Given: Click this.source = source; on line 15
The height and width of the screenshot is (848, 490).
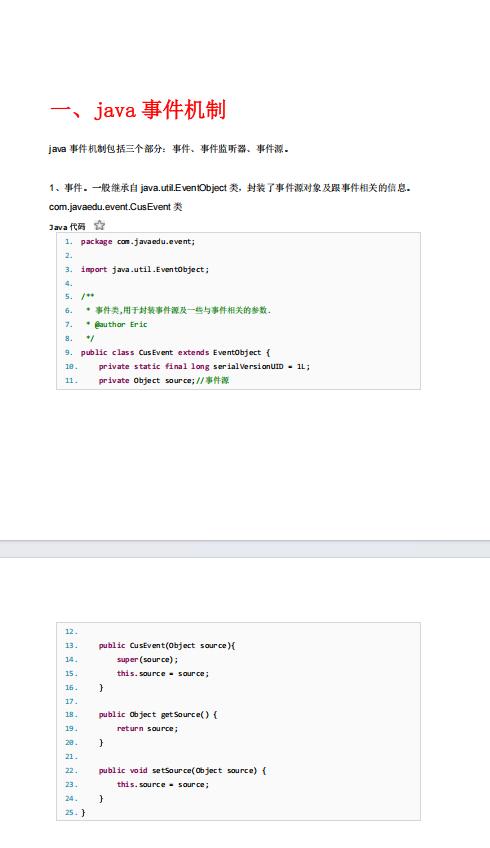Looking at the screenshot, I should [163, 674].
